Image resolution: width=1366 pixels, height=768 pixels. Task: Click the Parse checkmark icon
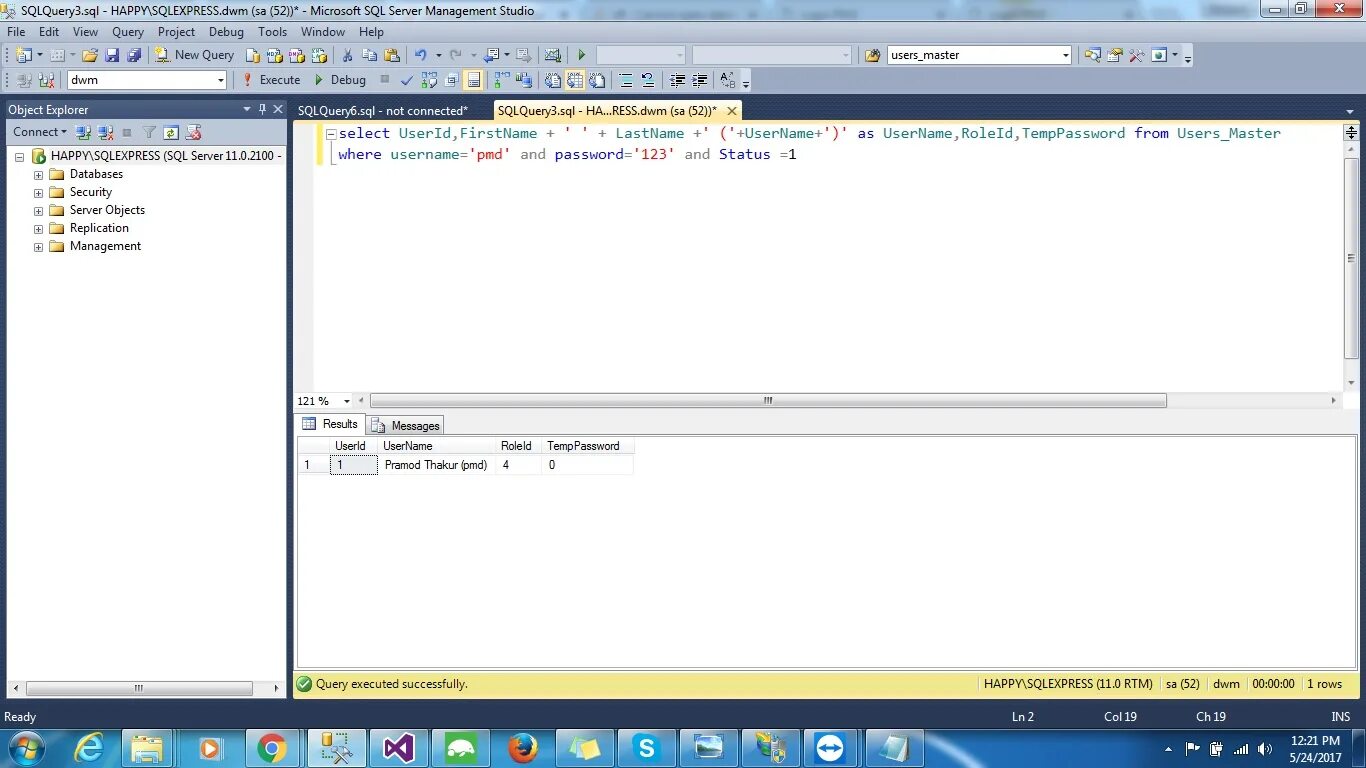pos(407,80)
